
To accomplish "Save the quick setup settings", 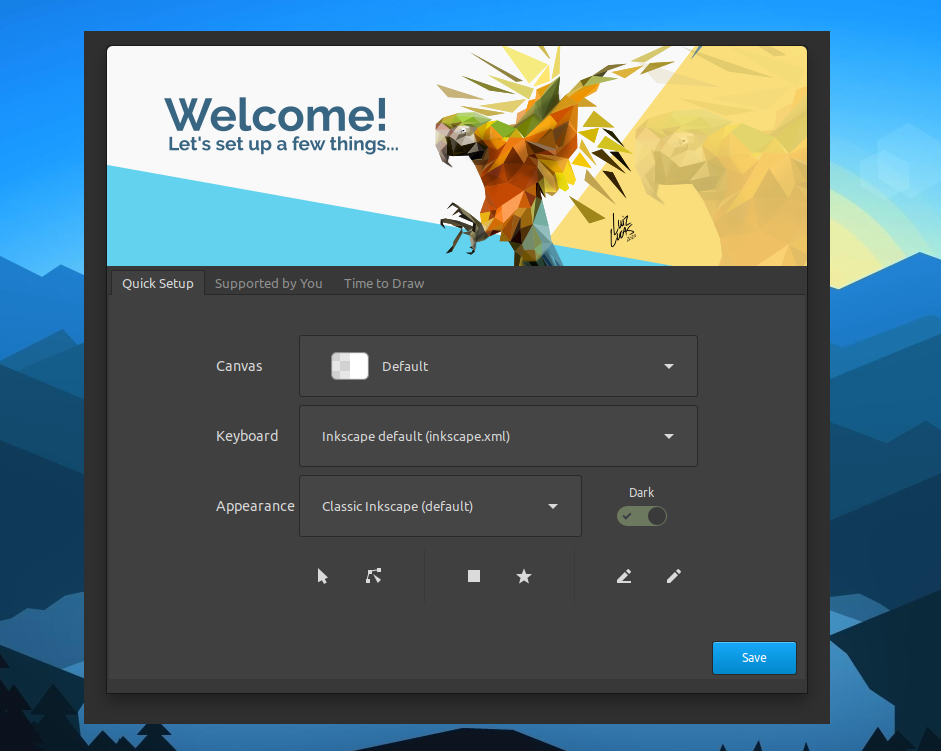I will 754,657.
